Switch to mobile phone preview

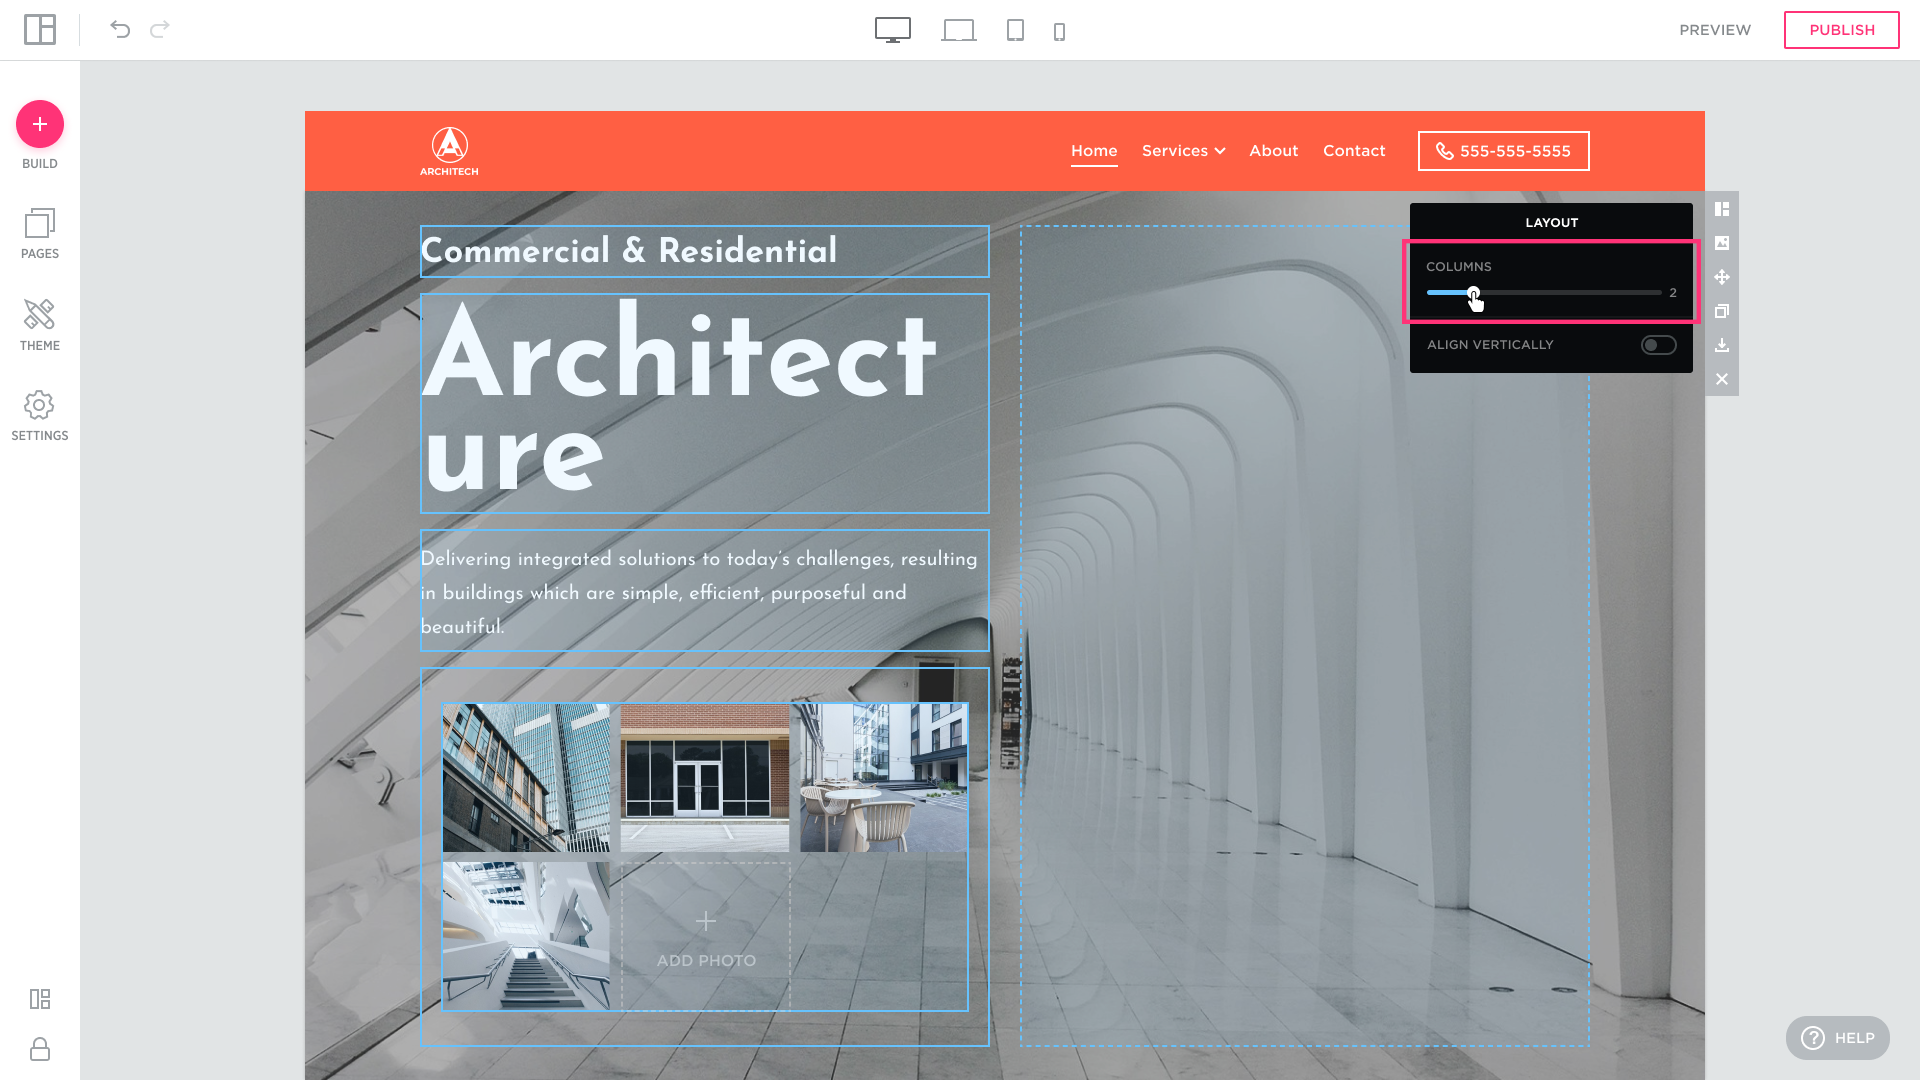1059,32
